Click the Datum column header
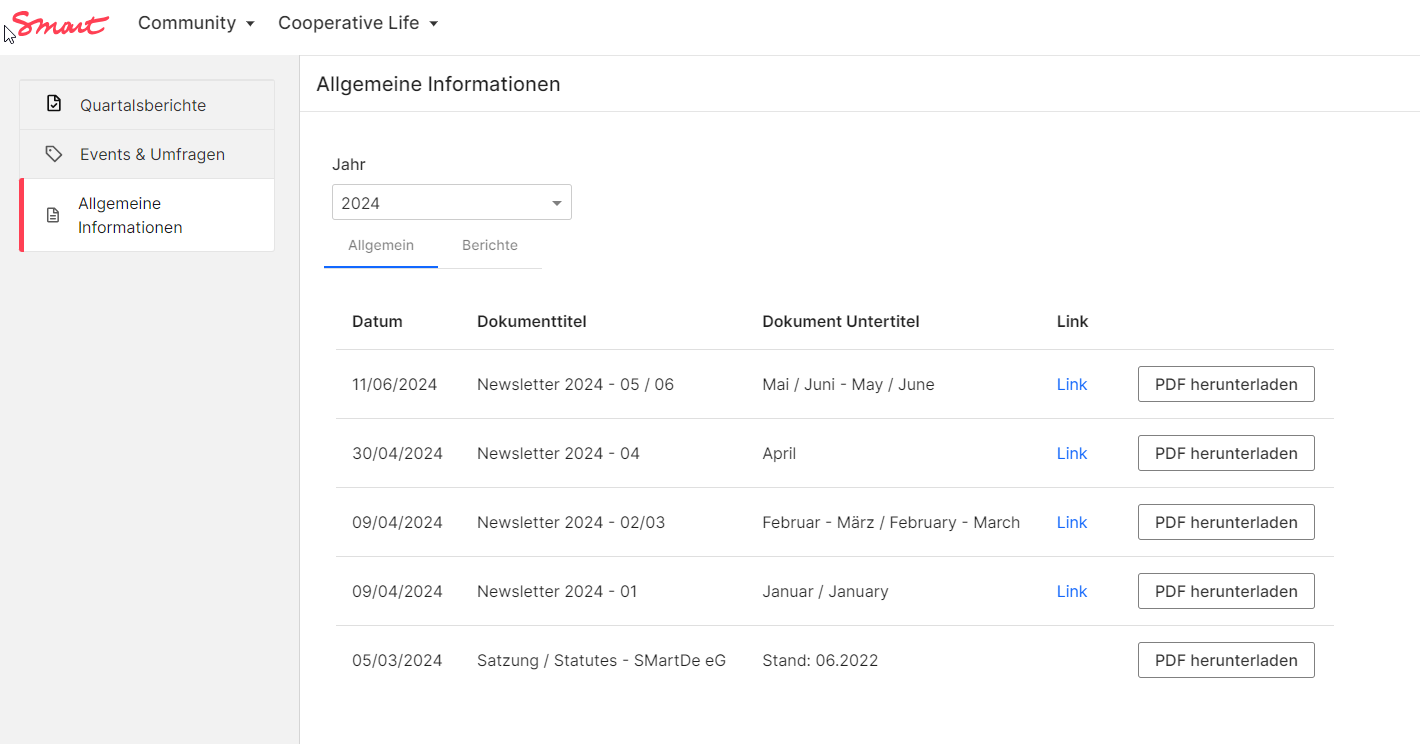The height and width of the screenshot is (744, 1420). click(377, 321)
